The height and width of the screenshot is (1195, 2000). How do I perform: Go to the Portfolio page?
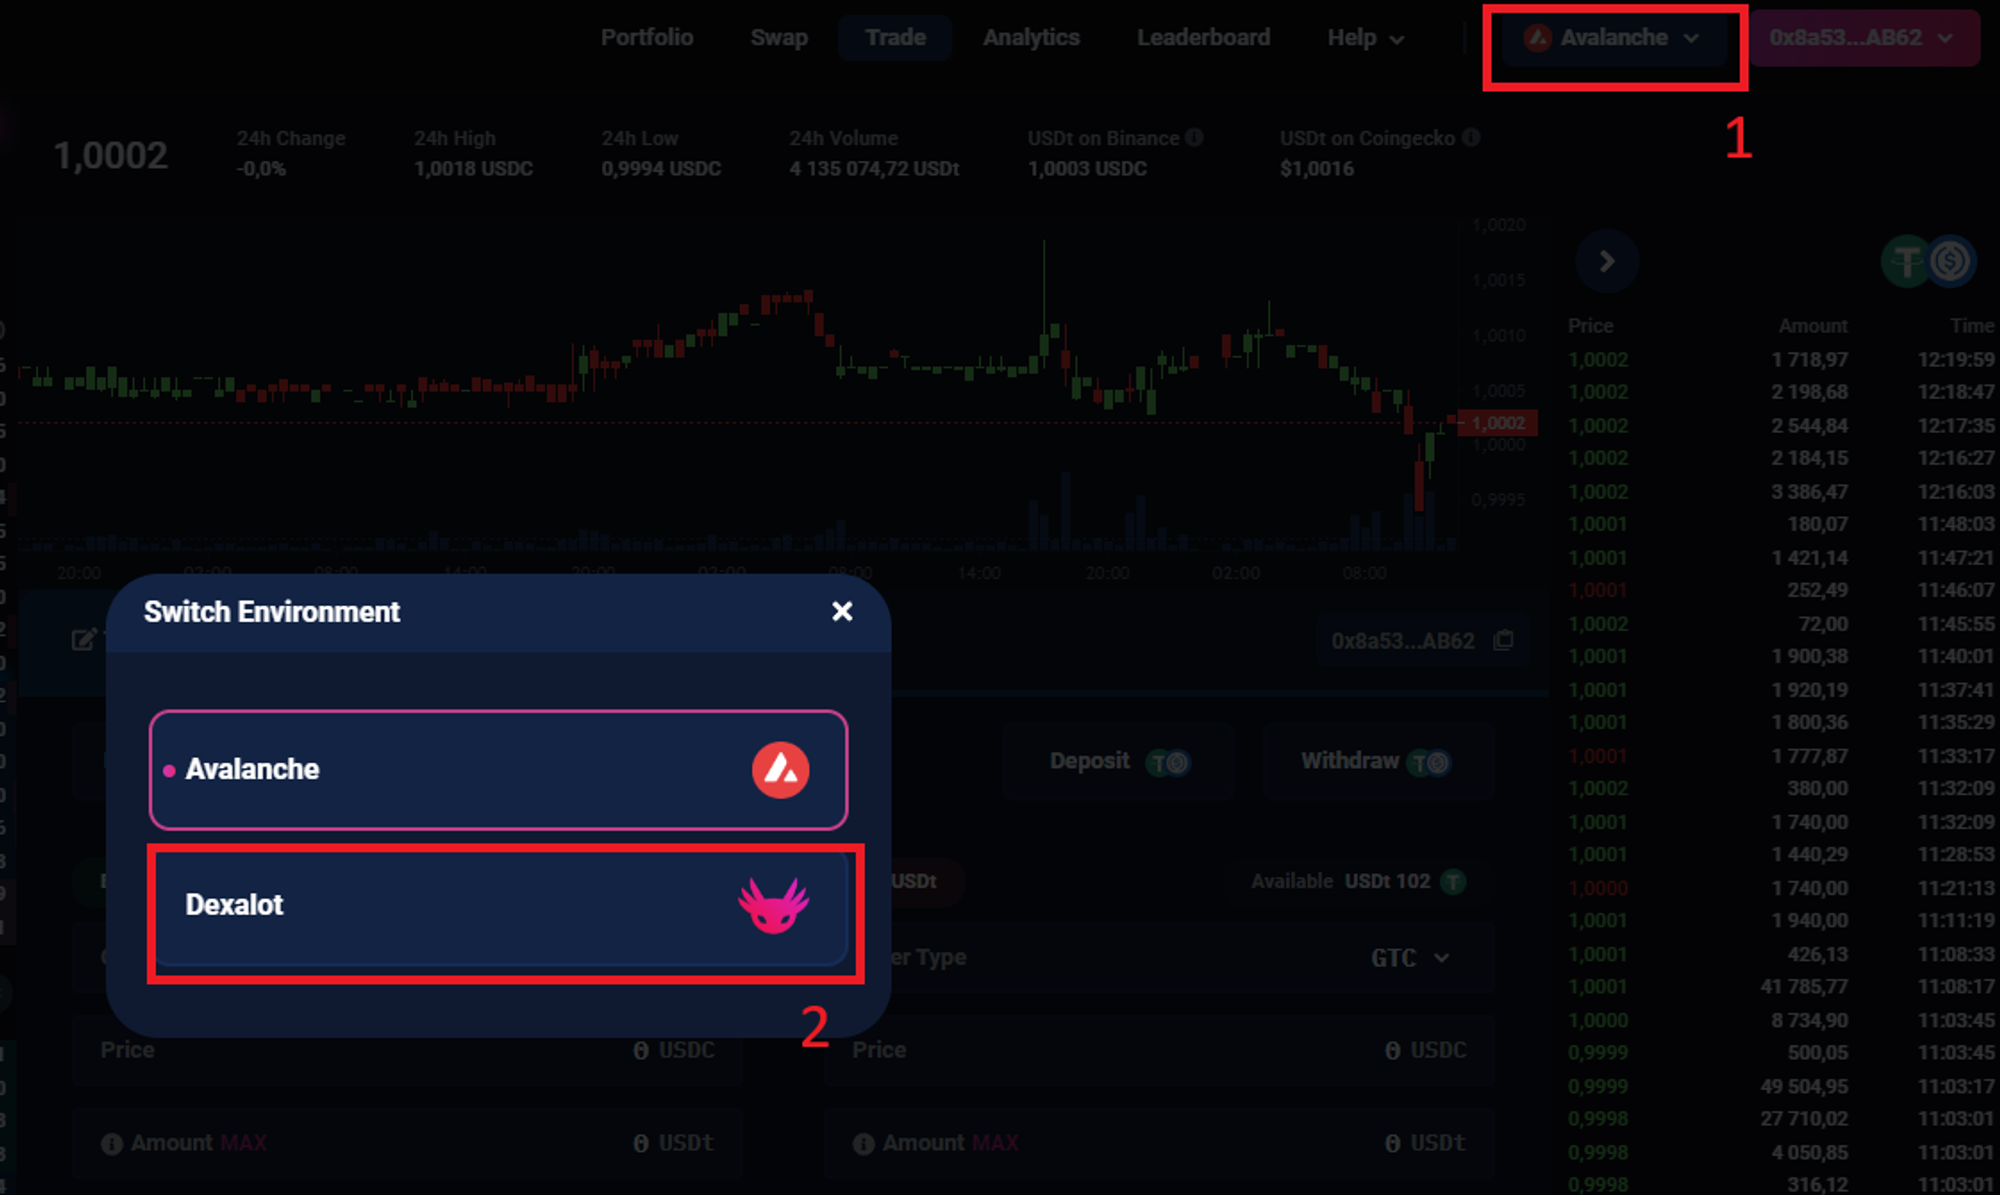coord(647,38)
